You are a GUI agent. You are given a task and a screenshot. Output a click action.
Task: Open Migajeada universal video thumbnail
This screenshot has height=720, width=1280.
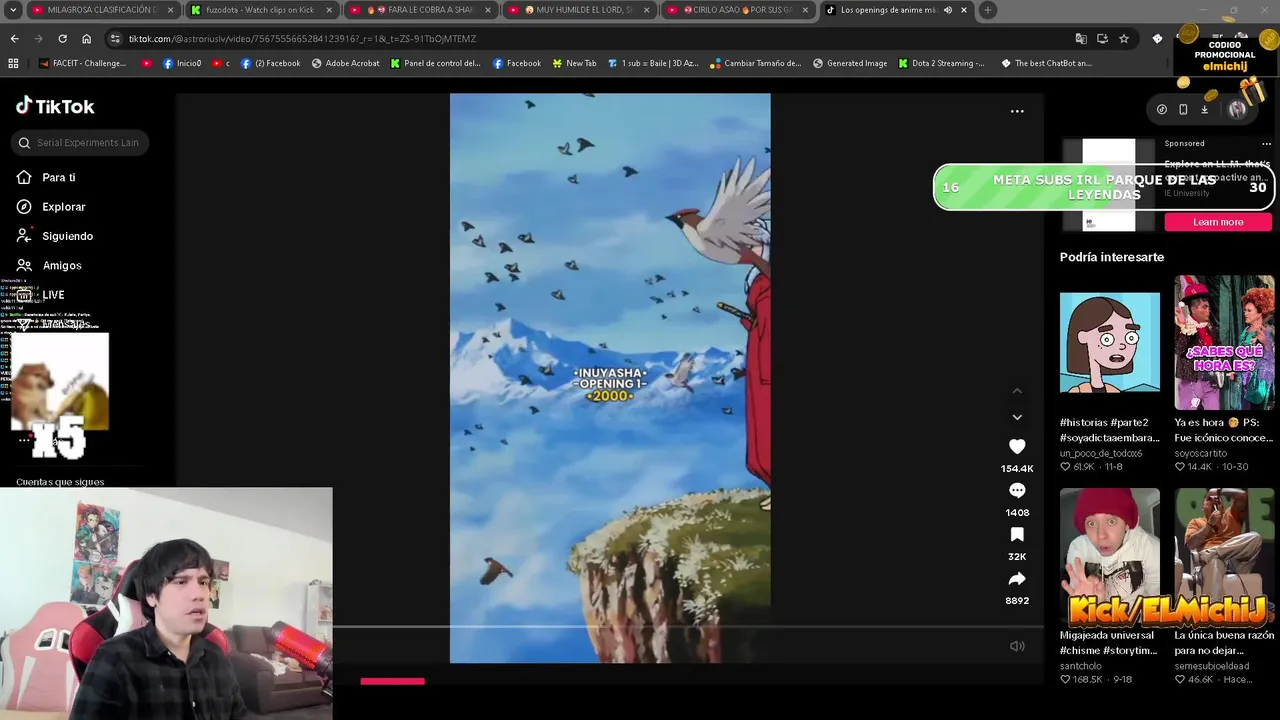click(1110, 555)
